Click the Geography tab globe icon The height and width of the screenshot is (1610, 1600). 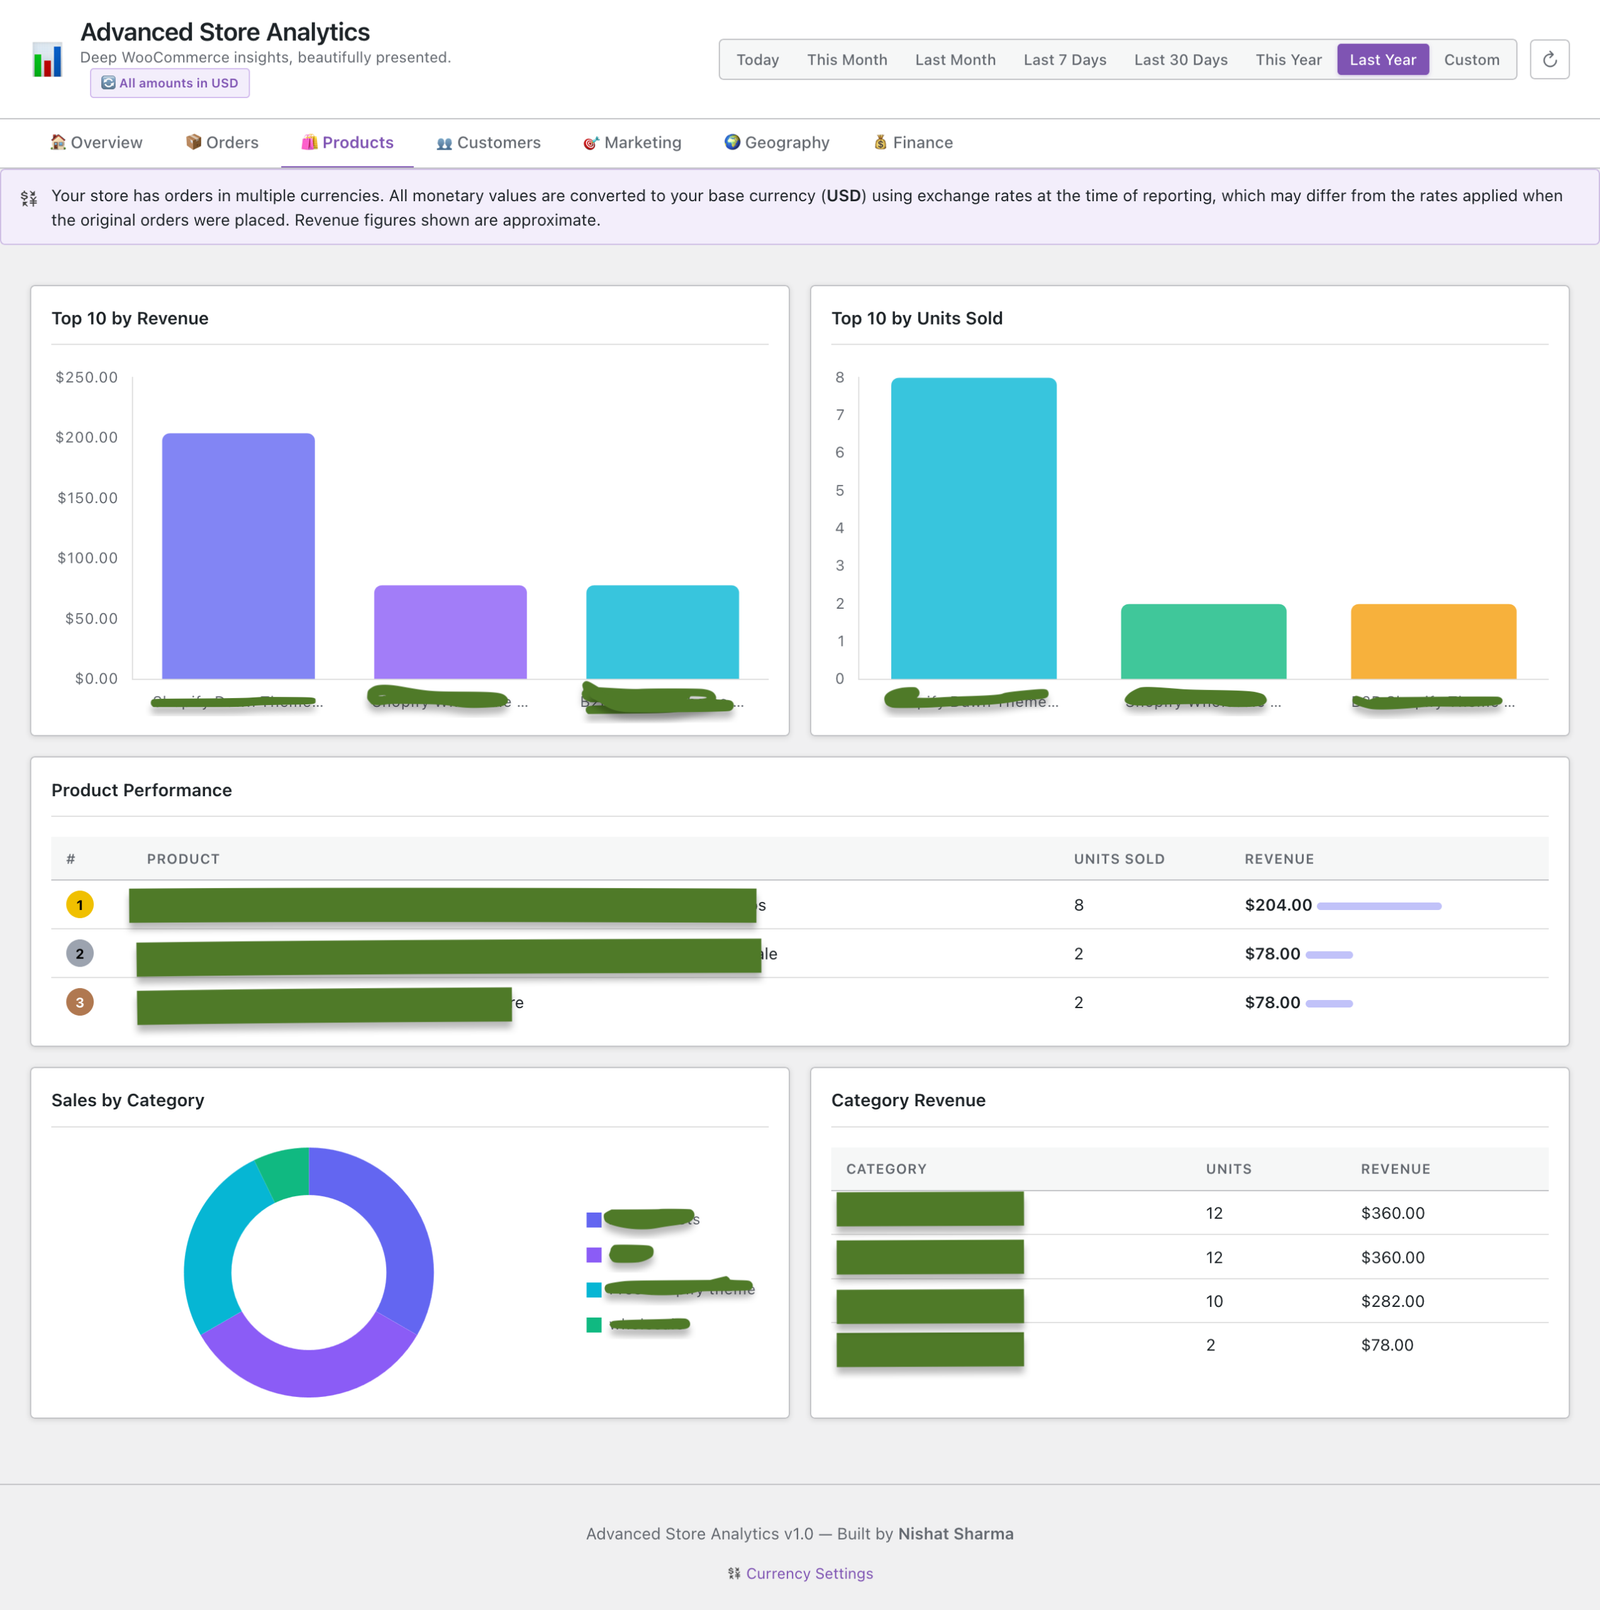732,142
